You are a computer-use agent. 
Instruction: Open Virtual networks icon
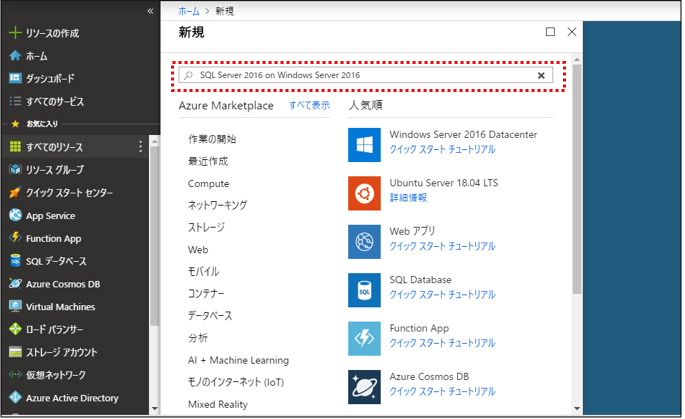click(x=15, y=375)
